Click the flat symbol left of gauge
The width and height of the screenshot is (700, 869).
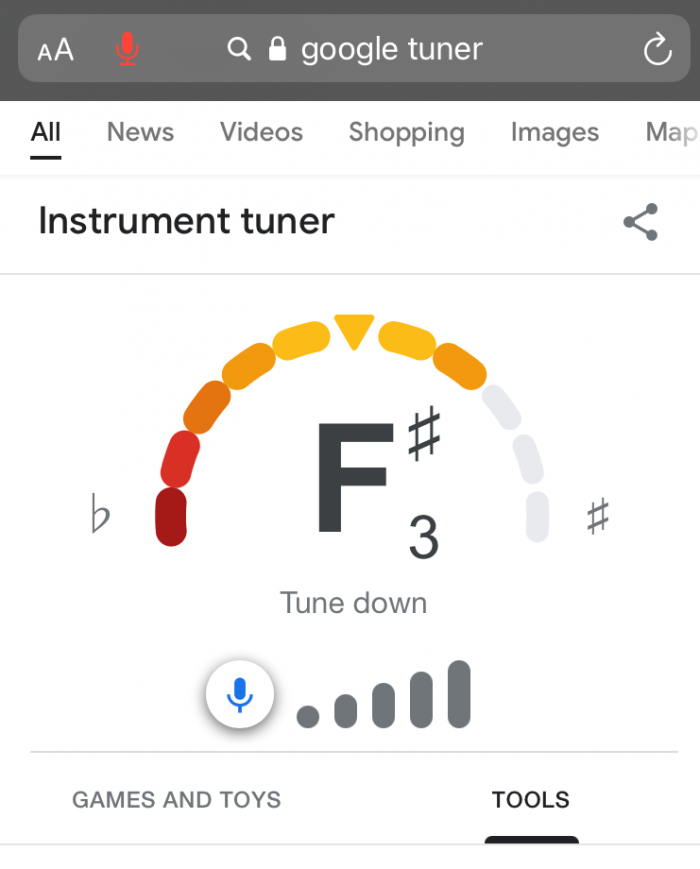tap(99, 516)
